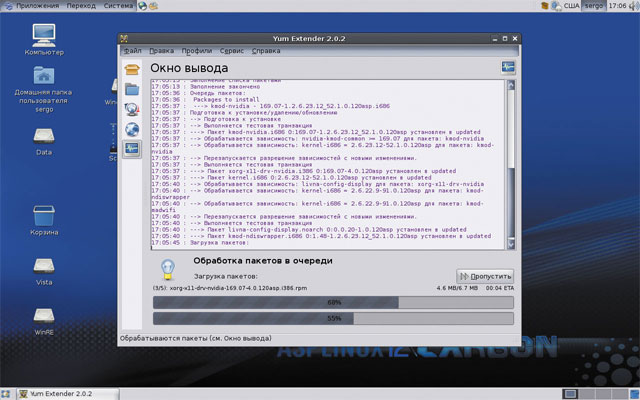
Task: Select the WinRE drive desktop icon
Action: click(44, 322)
